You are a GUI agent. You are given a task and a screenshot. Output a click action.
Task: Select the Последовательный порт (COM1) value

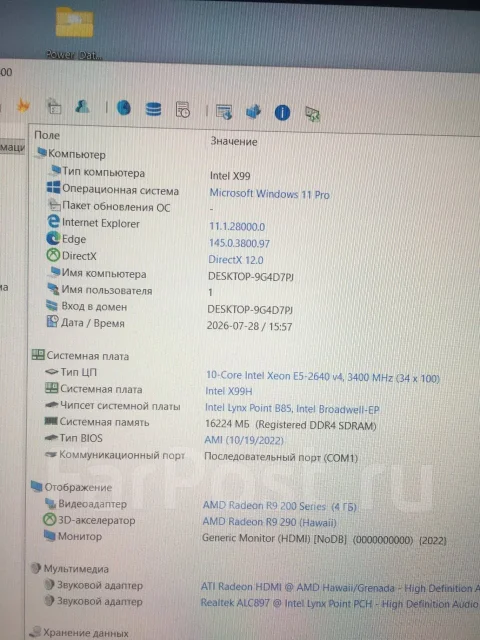[x=281, y=457]
